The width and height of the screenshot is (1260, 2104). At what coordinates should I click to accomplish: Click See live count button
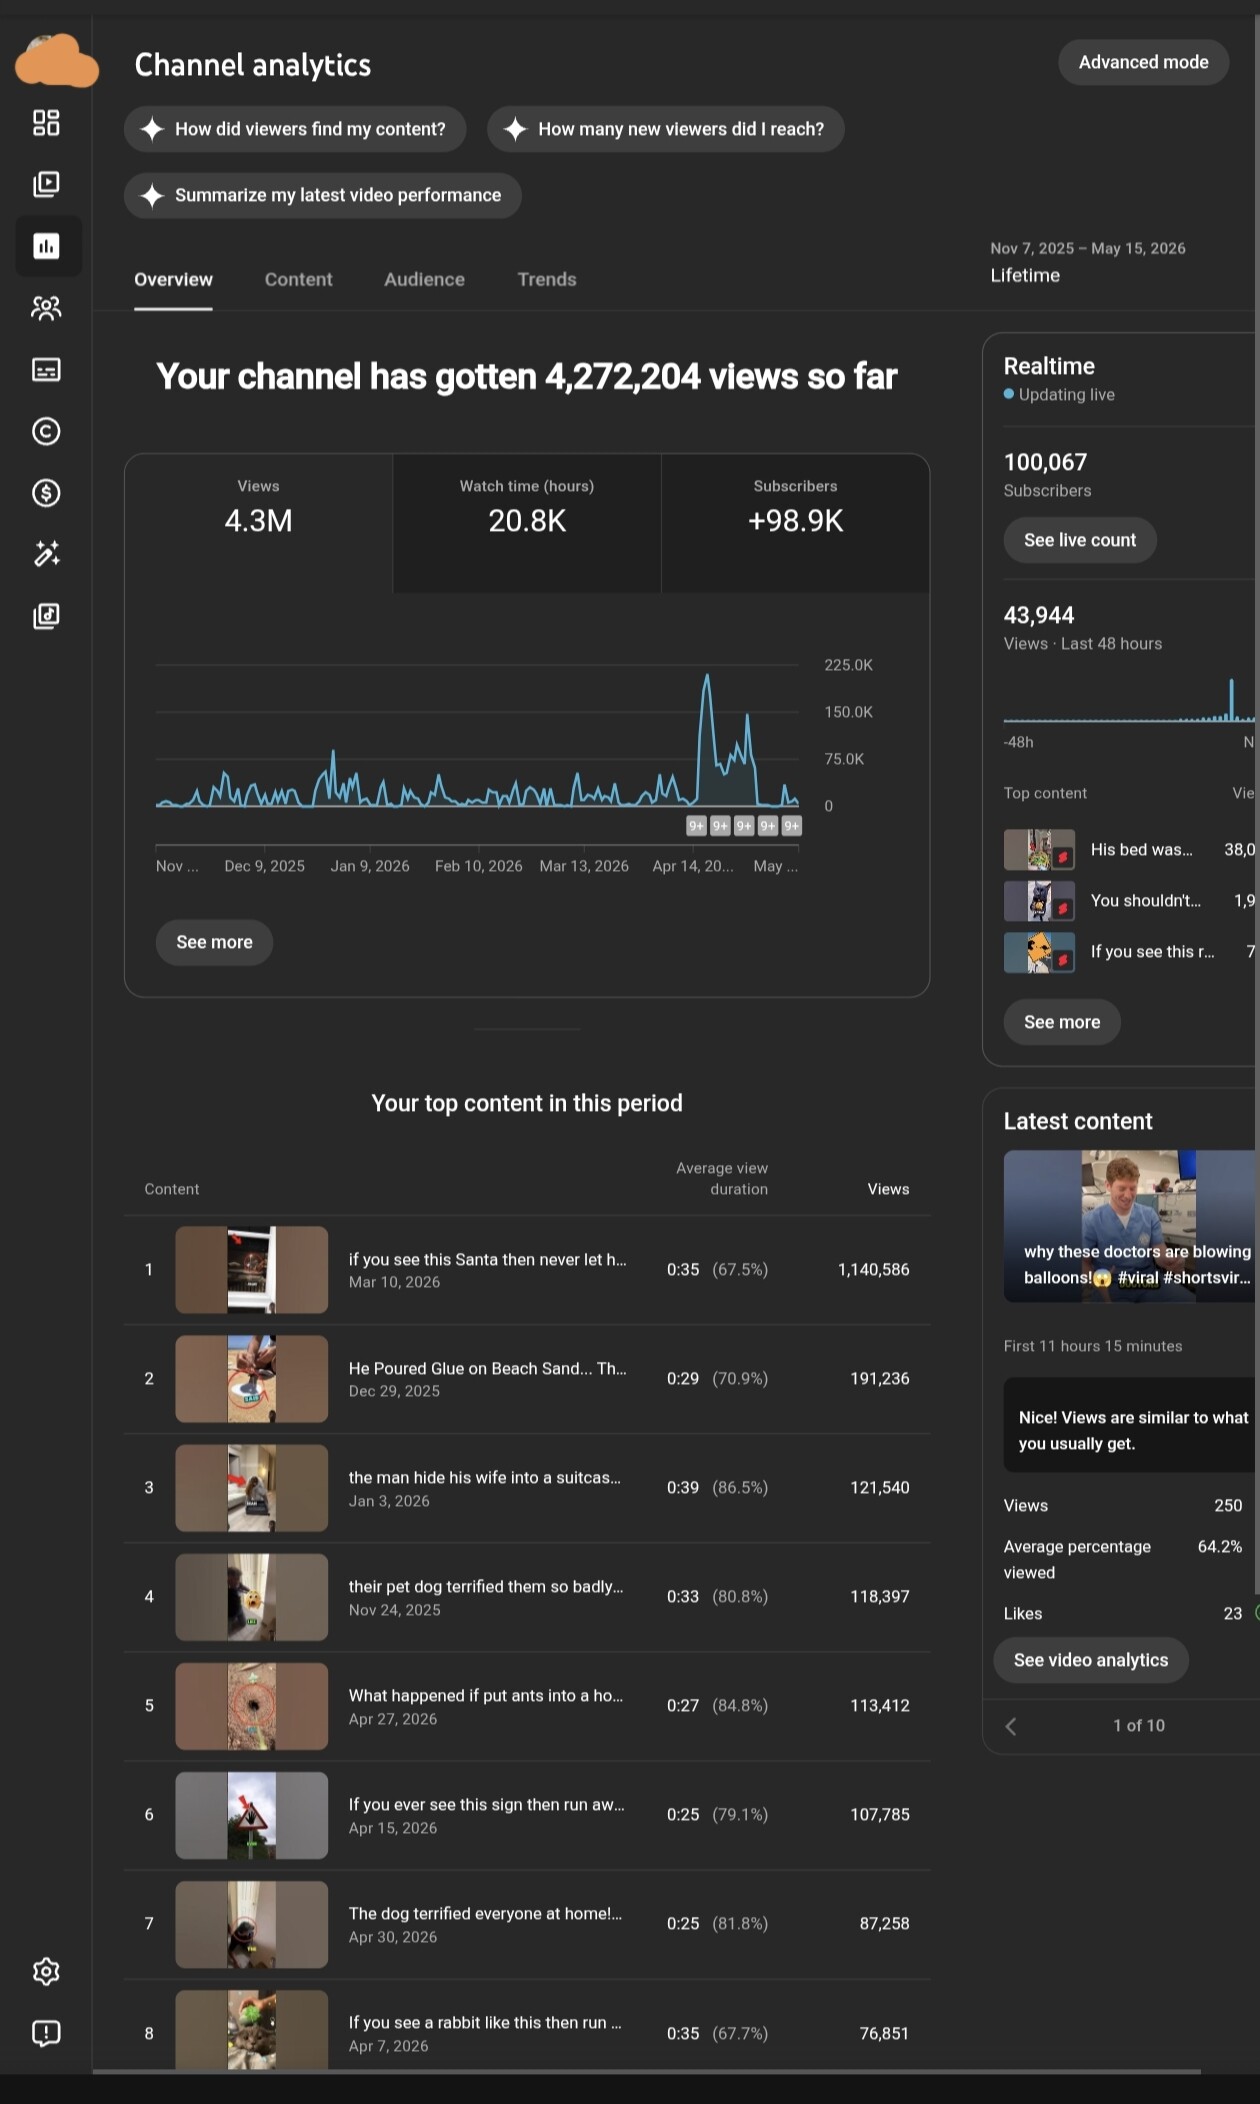[1080, 540]
